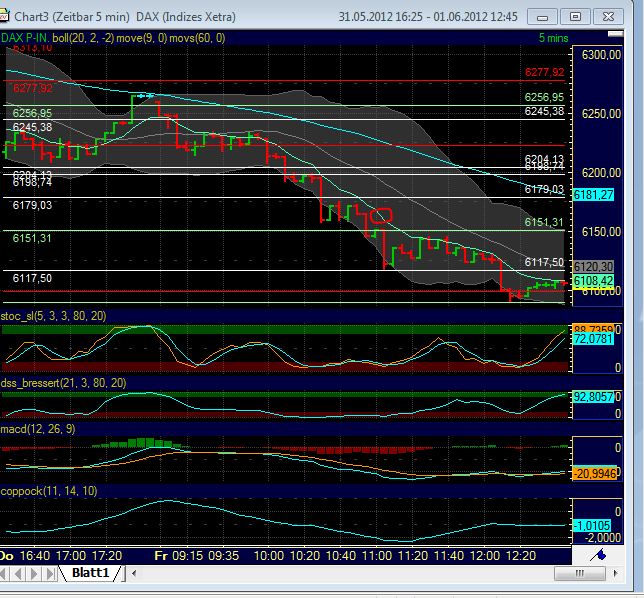Click the gray 6120,30 price marker
Screen dimensions: 644x598
pyautogui.click(x=593, y=267)
